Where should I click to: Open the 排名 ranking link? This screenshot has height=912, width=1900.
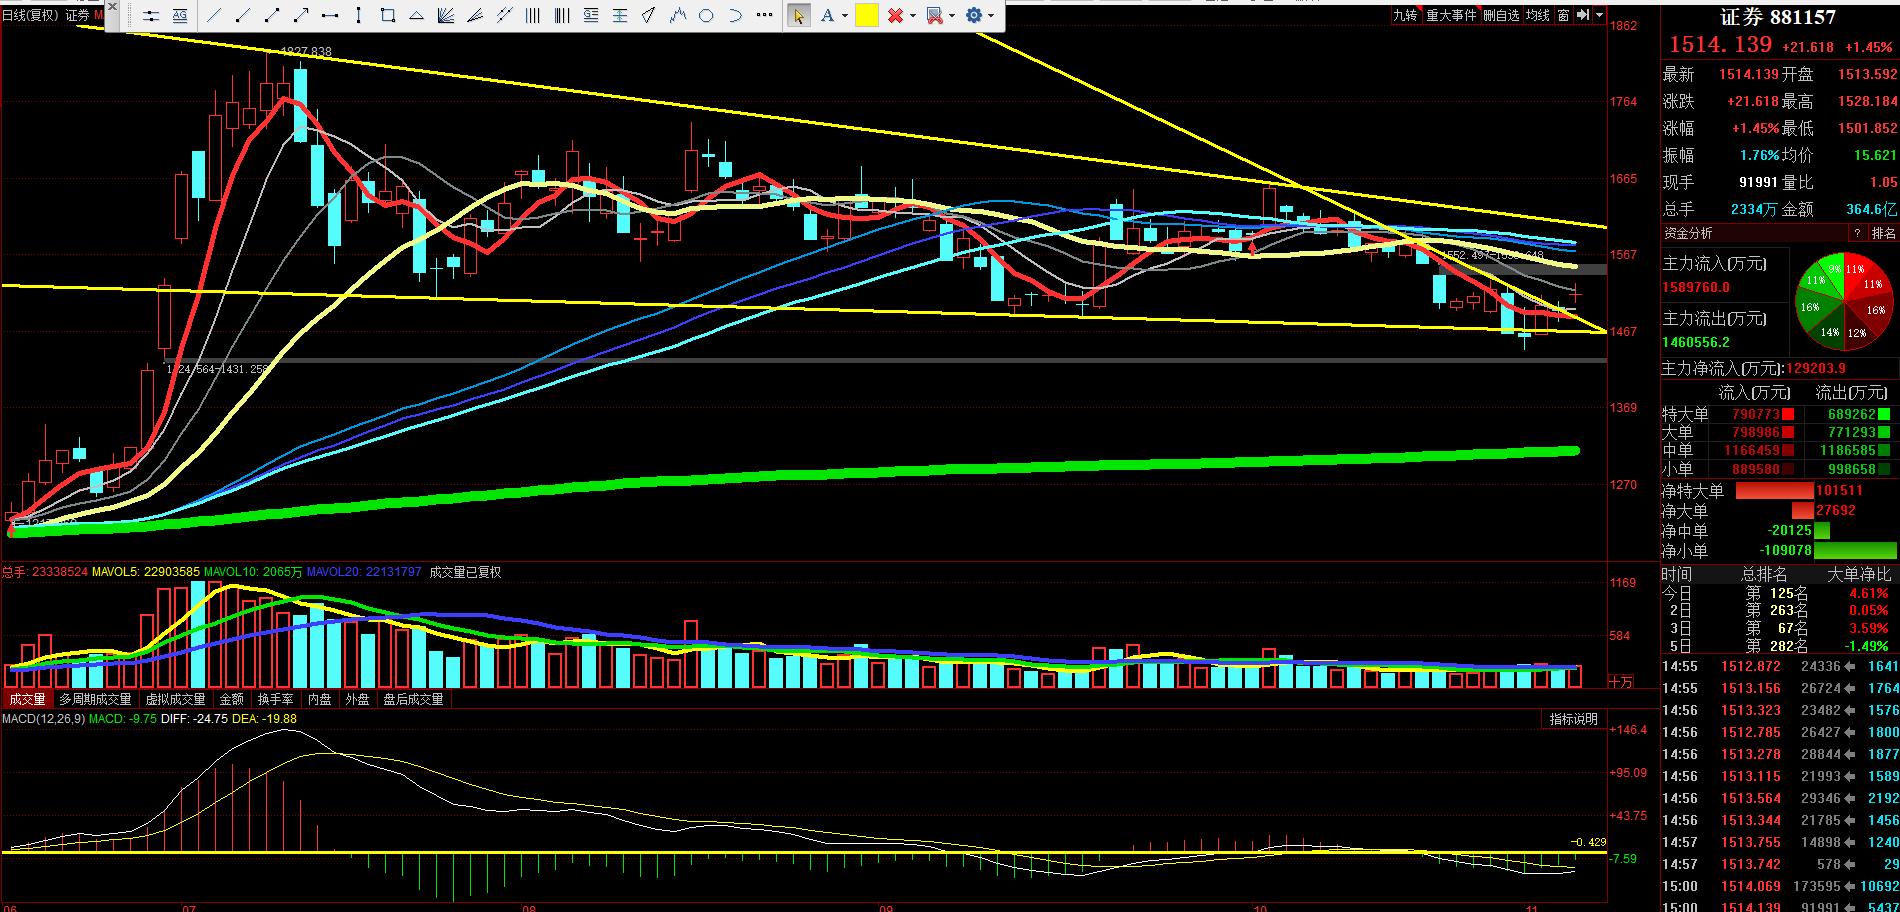(x=1883, y=233)
